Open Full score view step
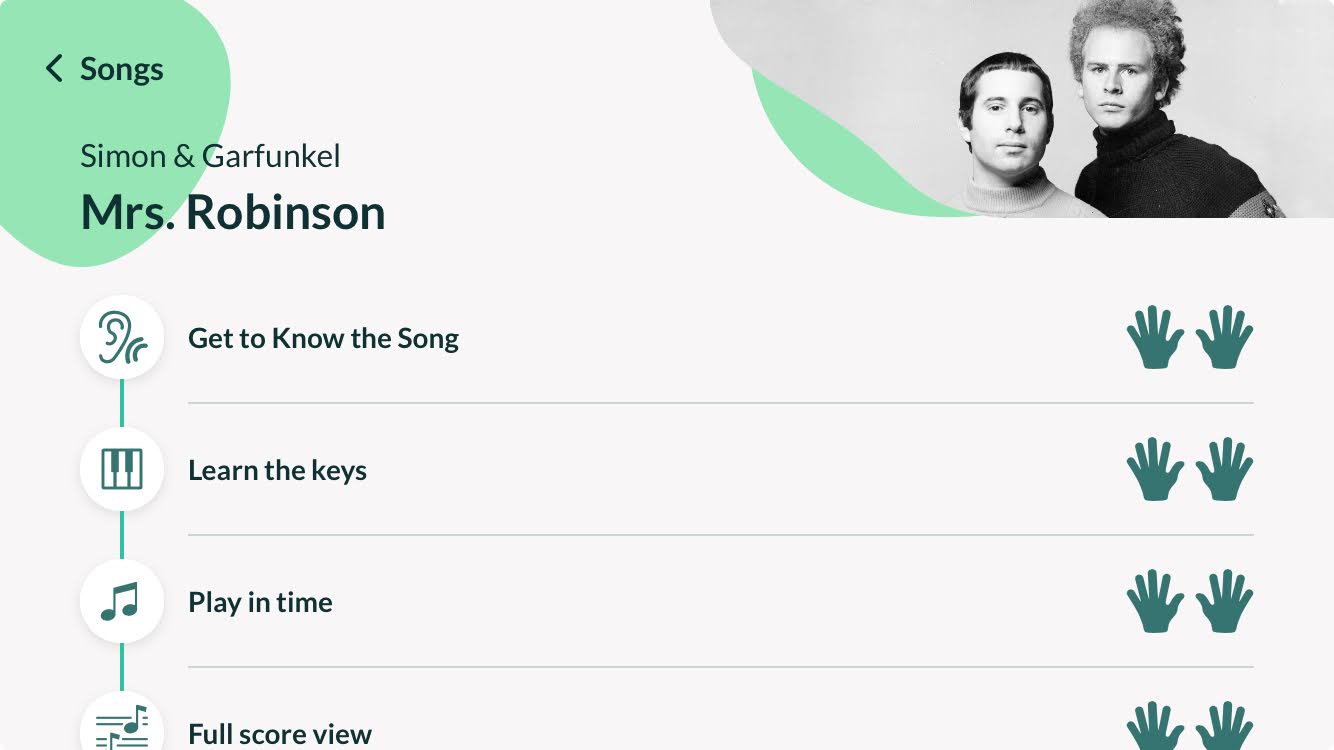 click(x=667, y=726)
